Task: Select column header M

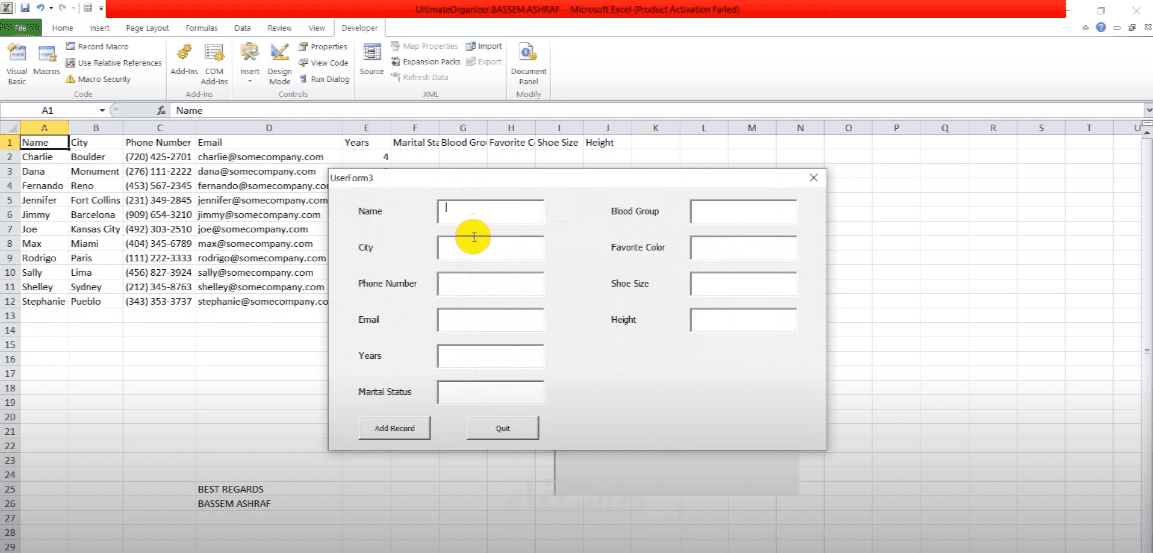Action: 752,128
